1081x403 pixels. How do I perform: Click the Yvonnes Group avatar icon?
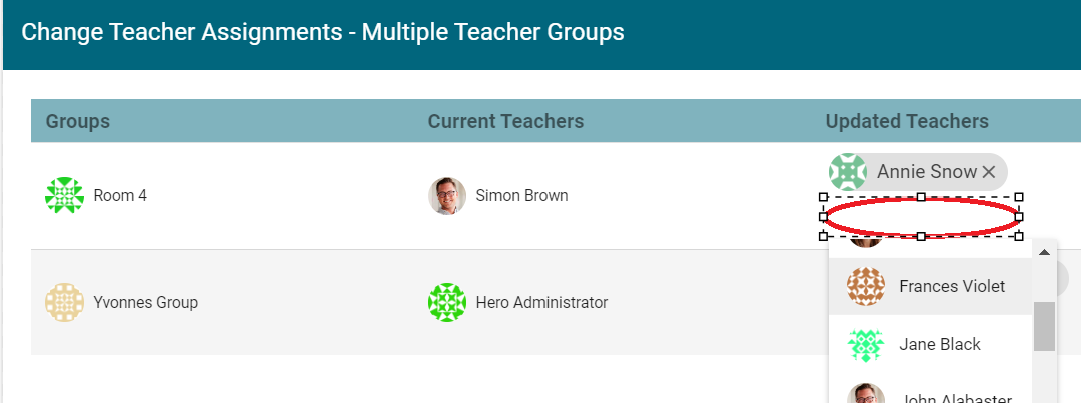64,302
